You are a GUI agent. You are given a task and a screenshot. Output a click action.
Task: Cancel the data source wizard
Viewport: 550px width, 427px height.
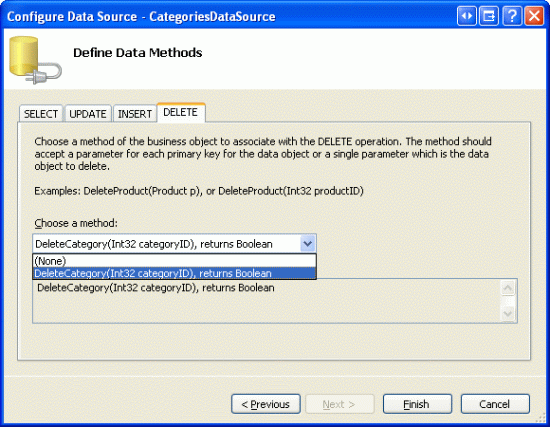tap(495, 404)
